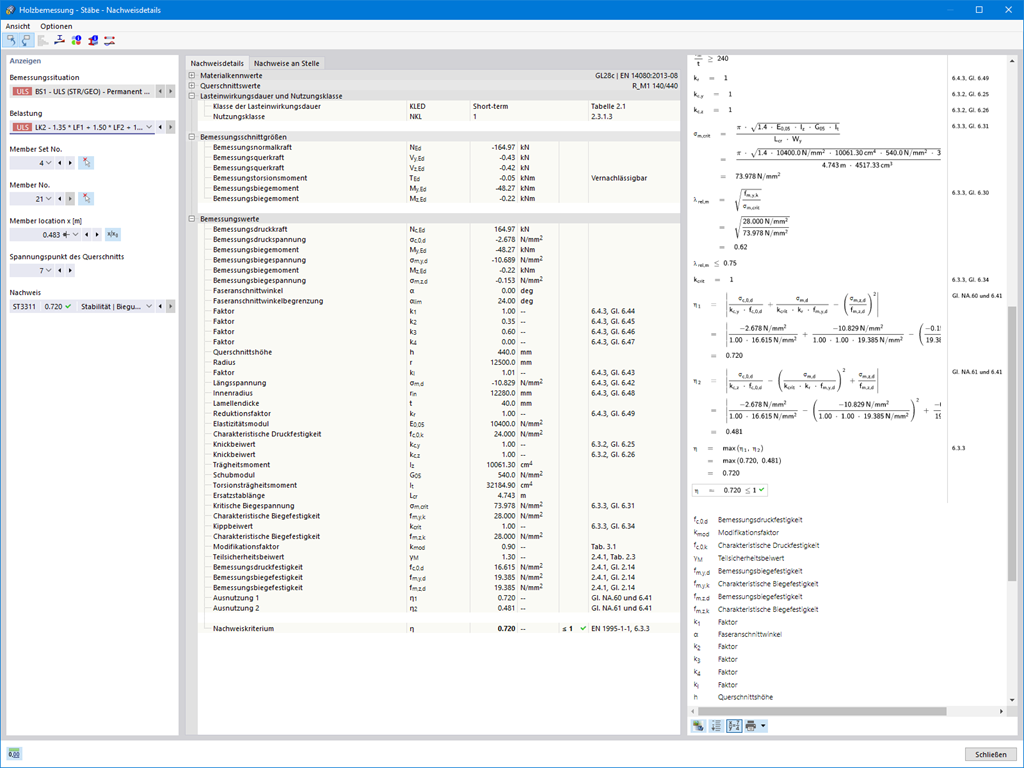
Task: Click the red-blue lines toolbar icon
Action: (x=110, y=40)
